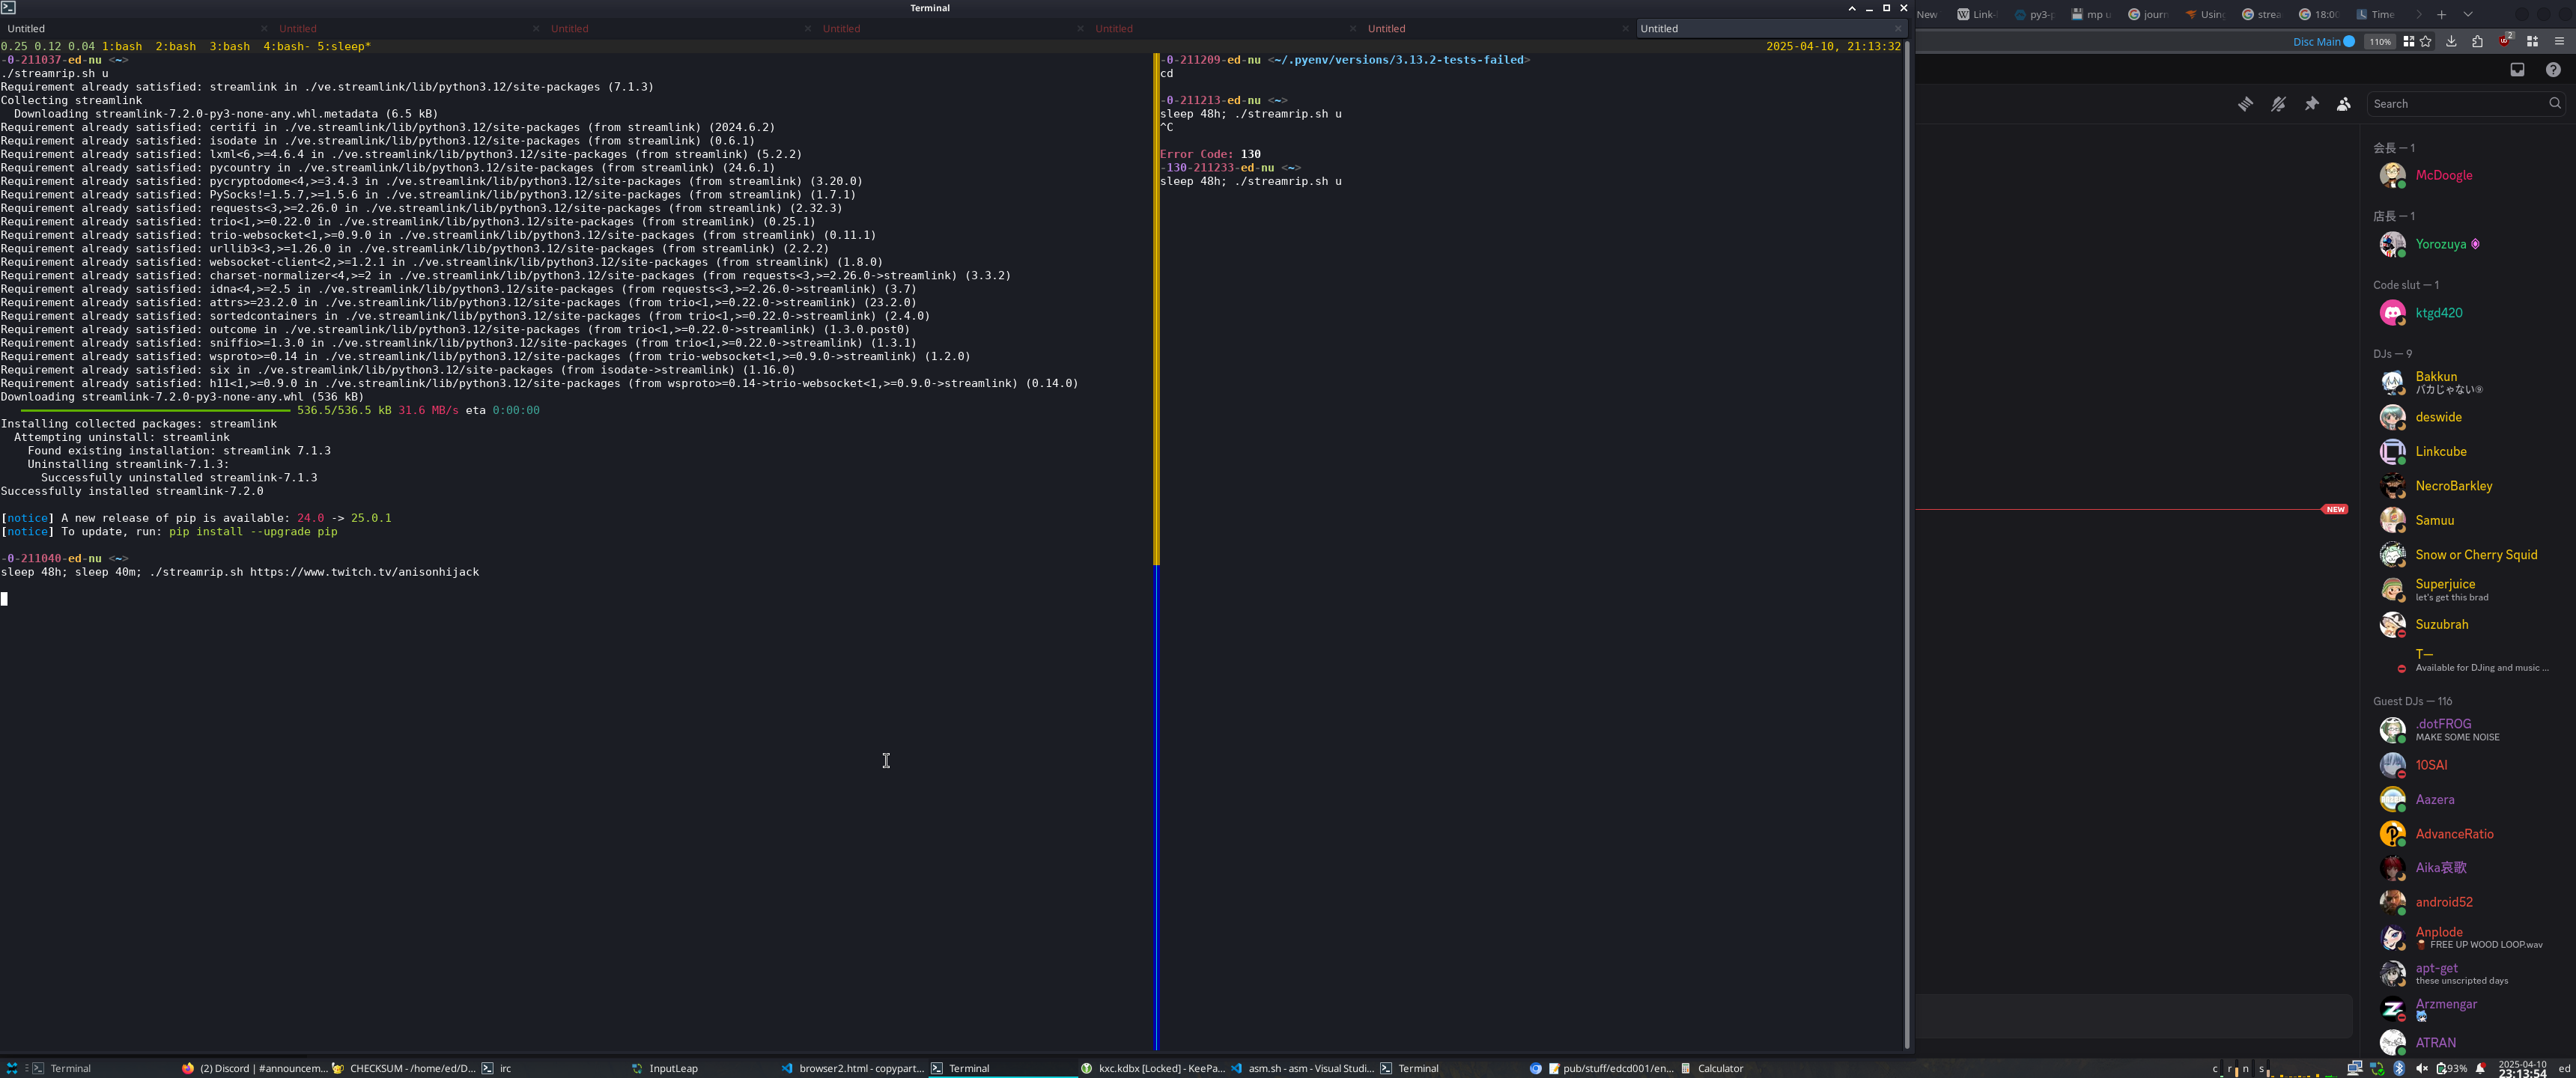Switch to Discord Firefox taskbar entry

pos(254,1068)
